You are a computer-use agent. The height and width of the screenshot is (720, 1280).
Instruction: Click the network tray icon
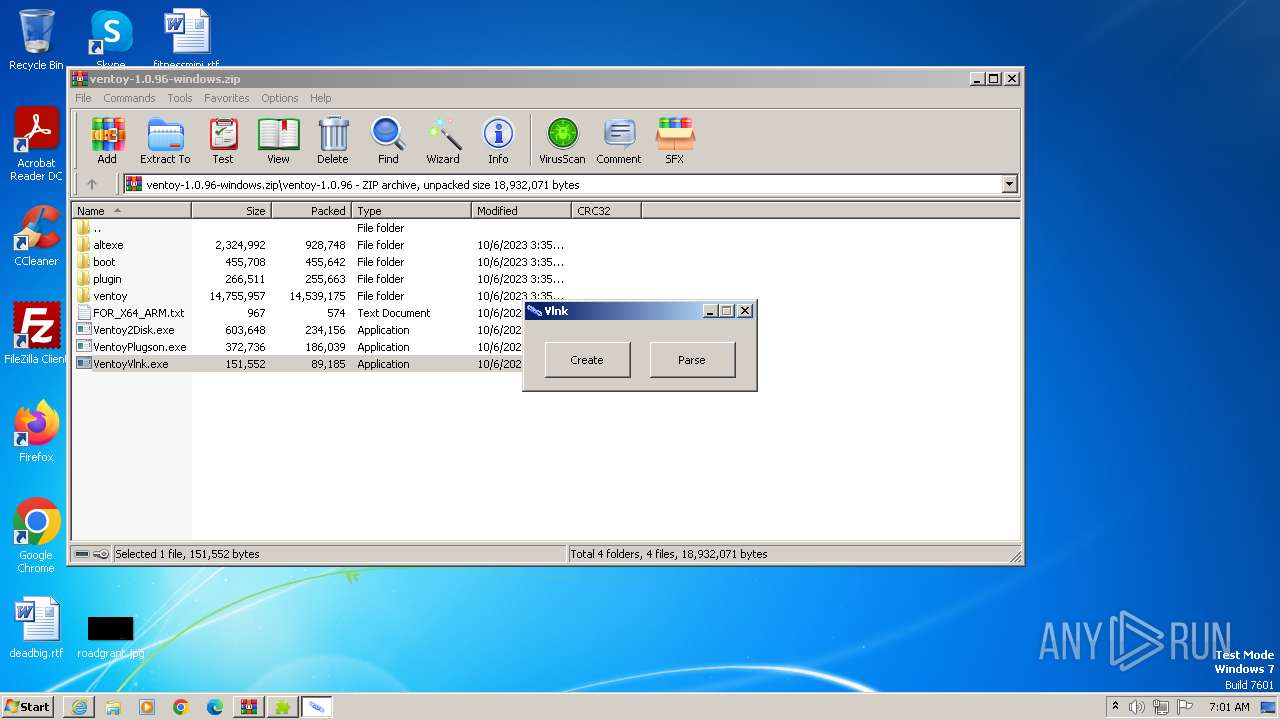(1161, 707)
